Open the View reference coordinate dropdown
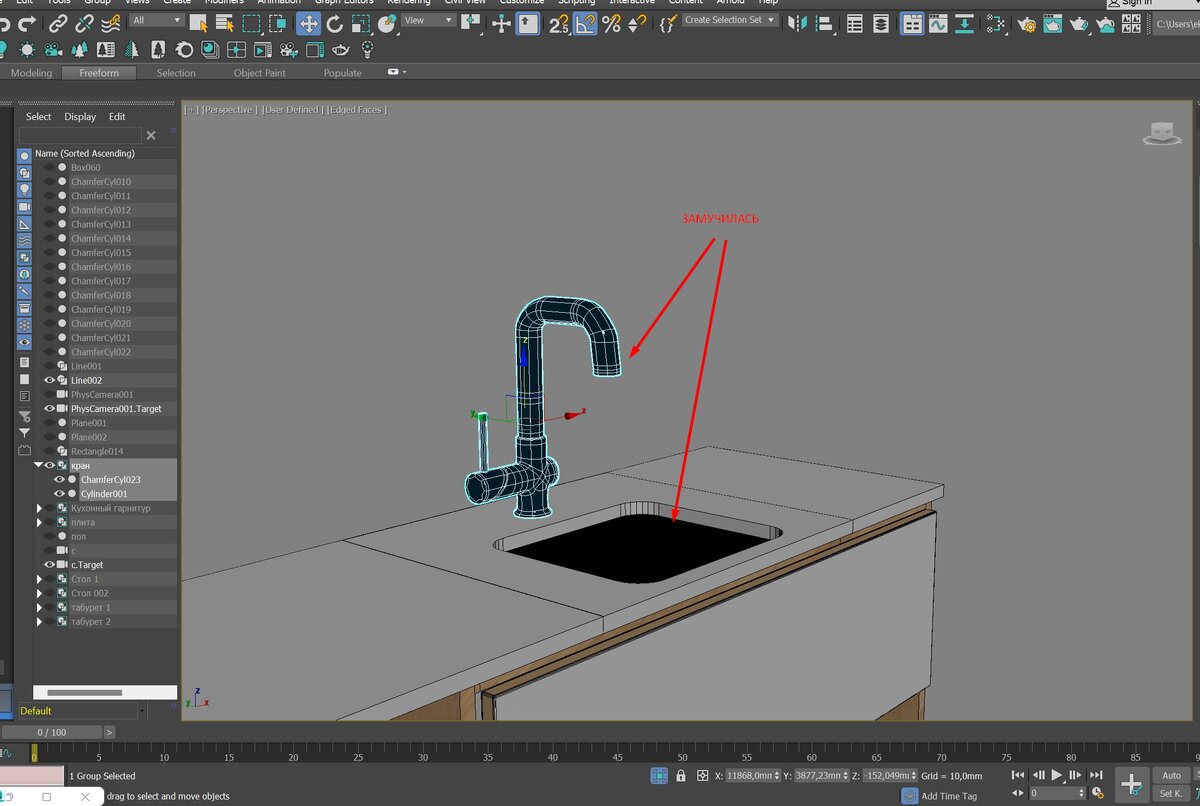1200x806 pixels. click(429, 20)
